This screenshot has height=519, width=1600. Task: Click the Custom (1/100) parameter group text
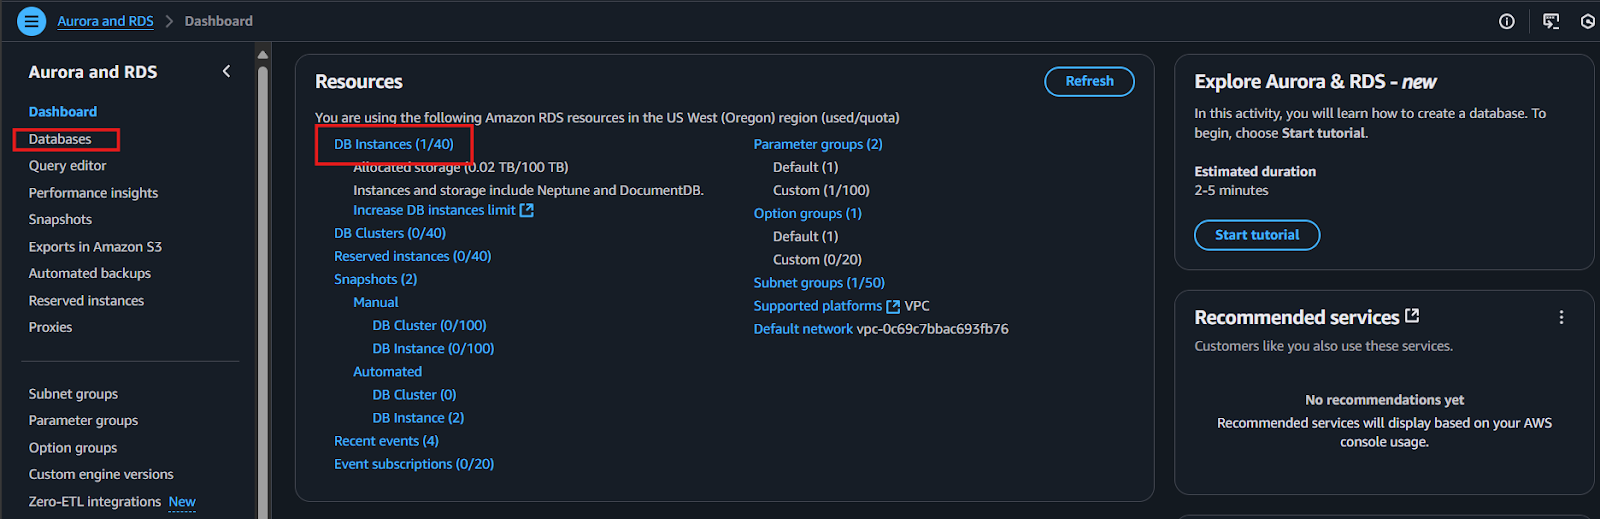point(821,190)
